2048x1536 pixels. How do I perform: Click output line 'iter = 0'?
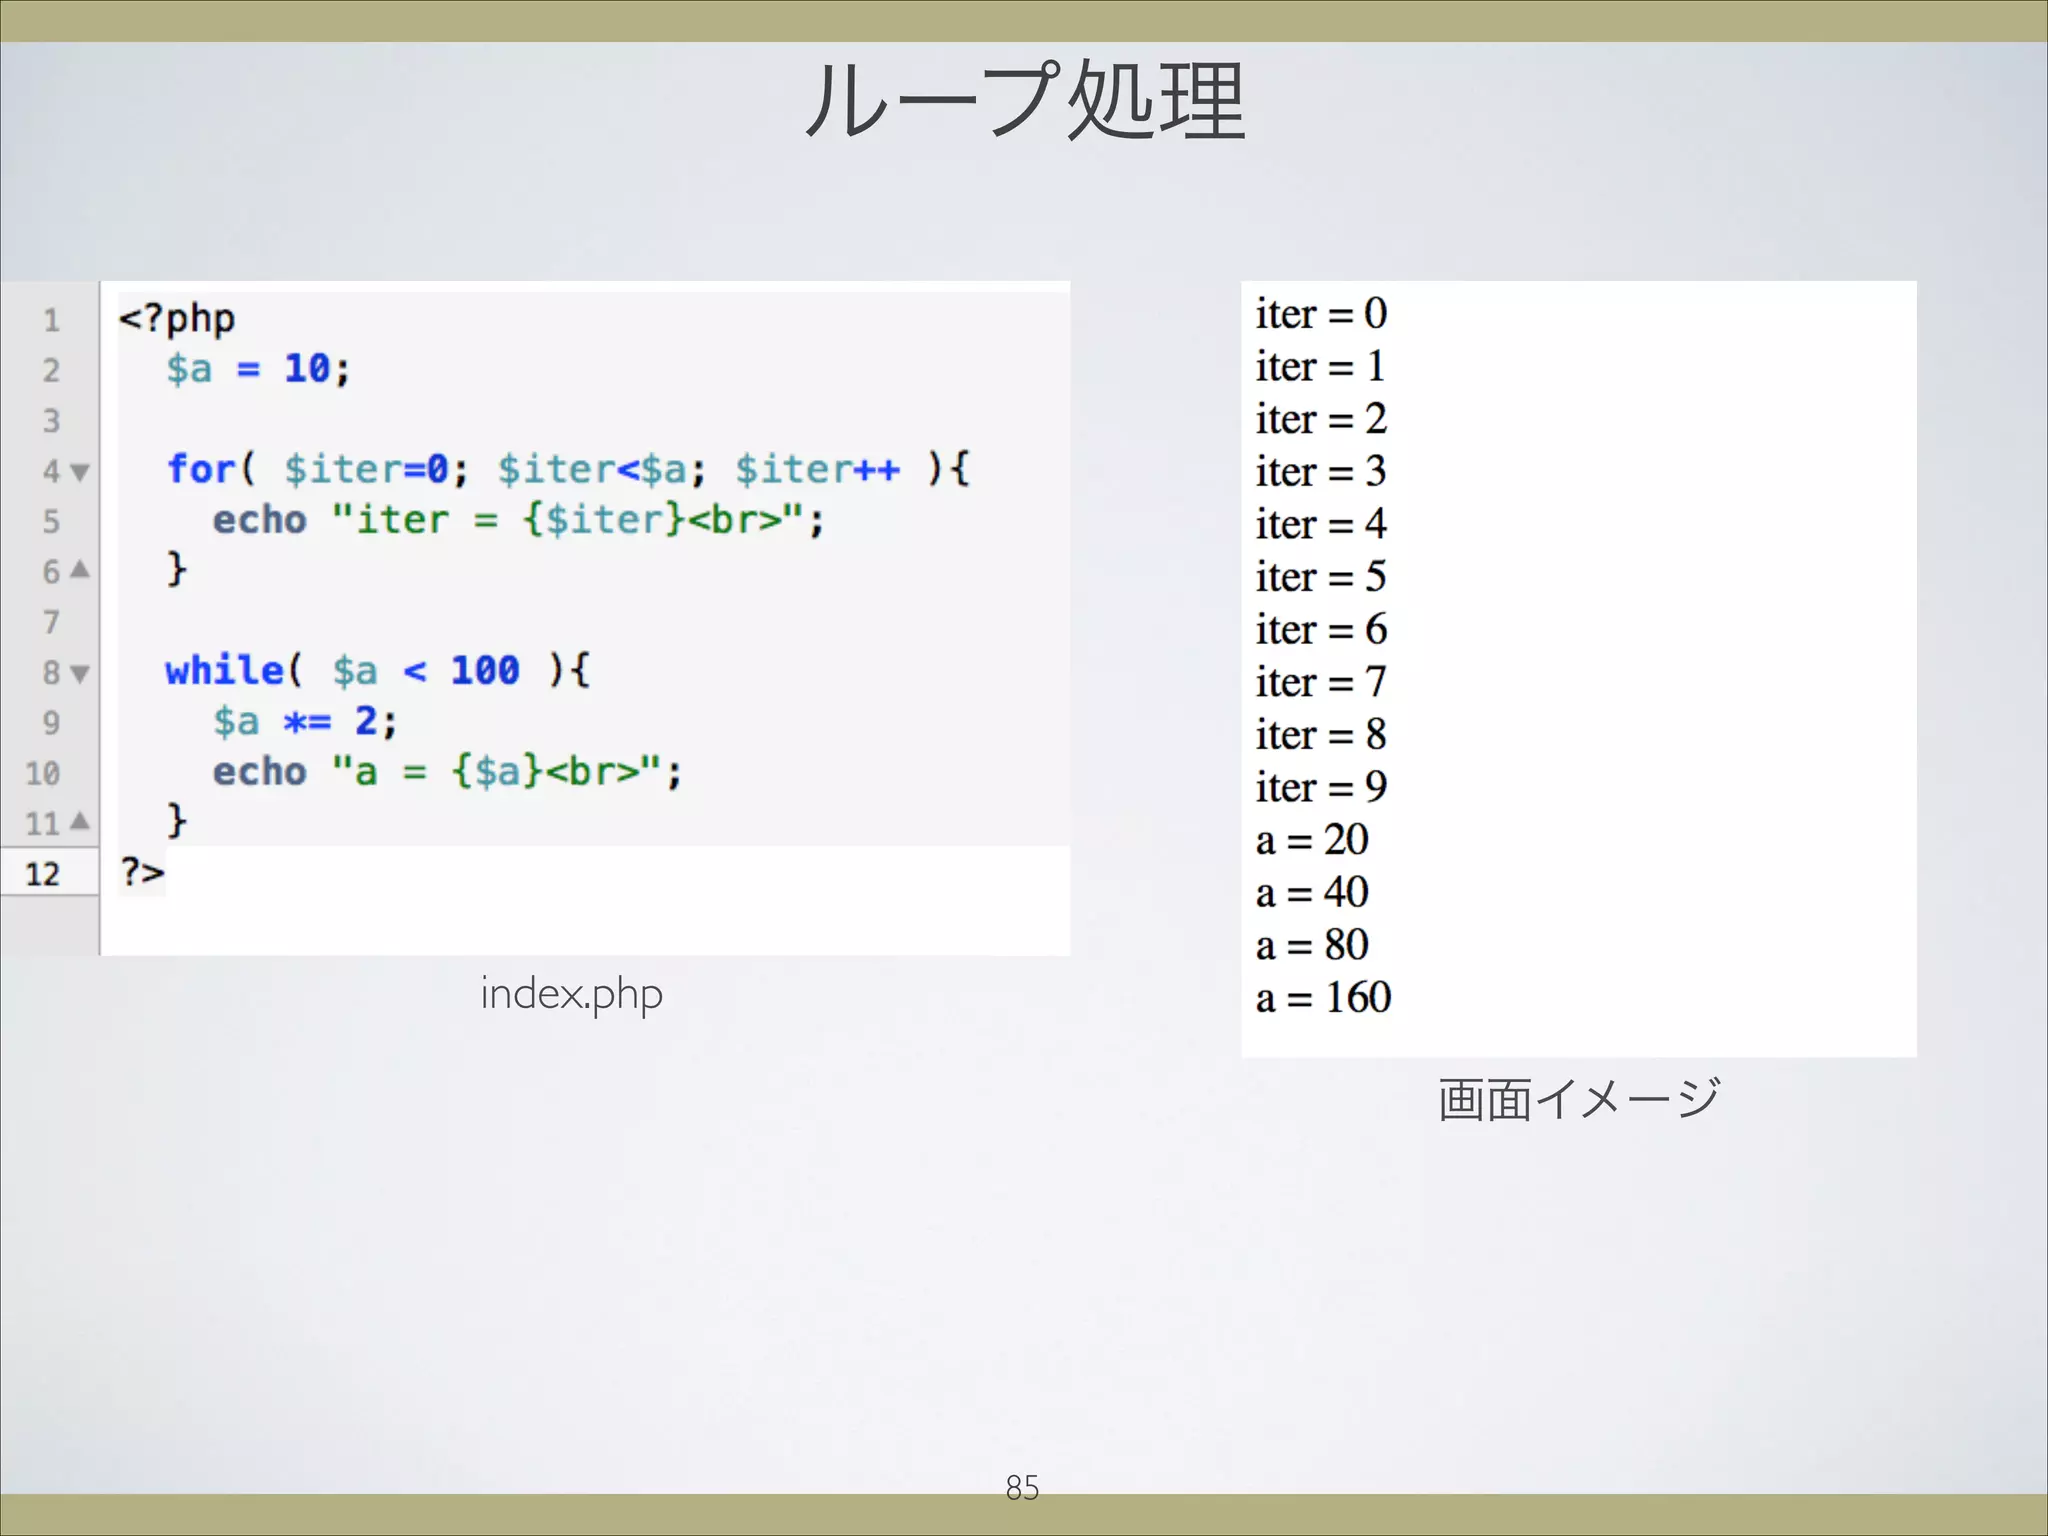1321,314
